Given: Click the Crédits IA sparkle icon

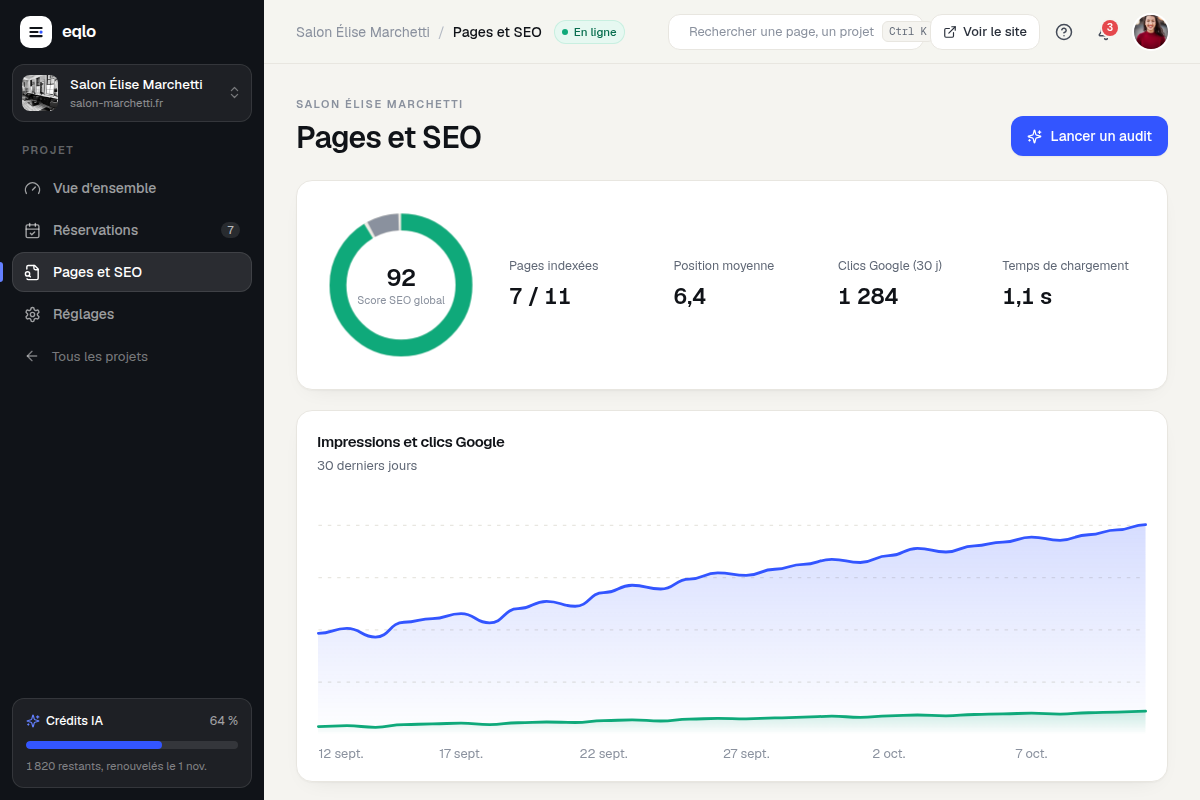Looking at the screenshot, I should pos(33,721).
